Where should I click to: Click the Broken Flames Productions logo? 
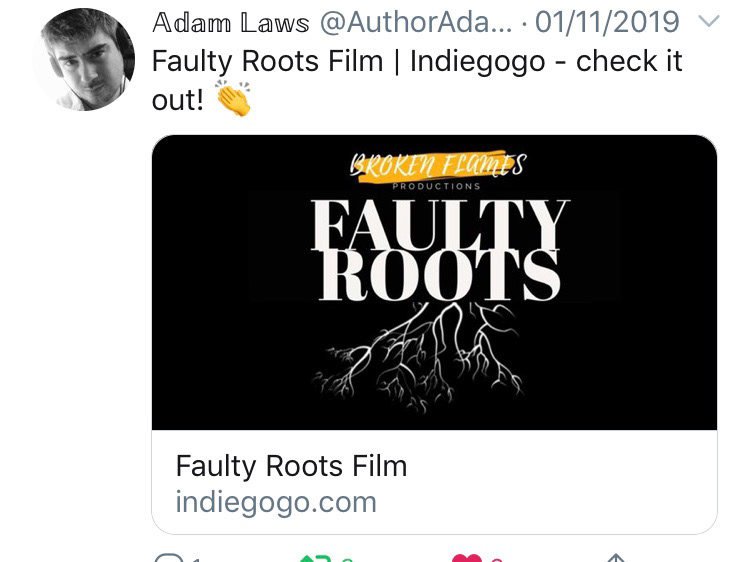pyautogui.click(x=438, y=170)
